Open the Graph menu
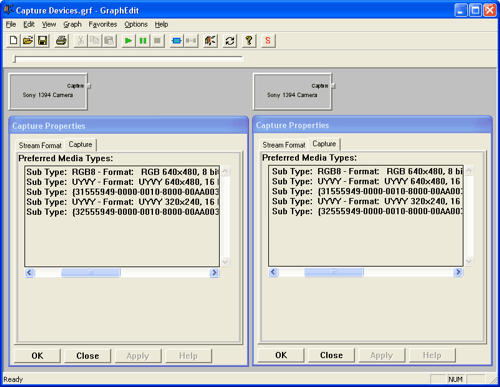Screen dimensions: 500x387 (x=72, y=24)
